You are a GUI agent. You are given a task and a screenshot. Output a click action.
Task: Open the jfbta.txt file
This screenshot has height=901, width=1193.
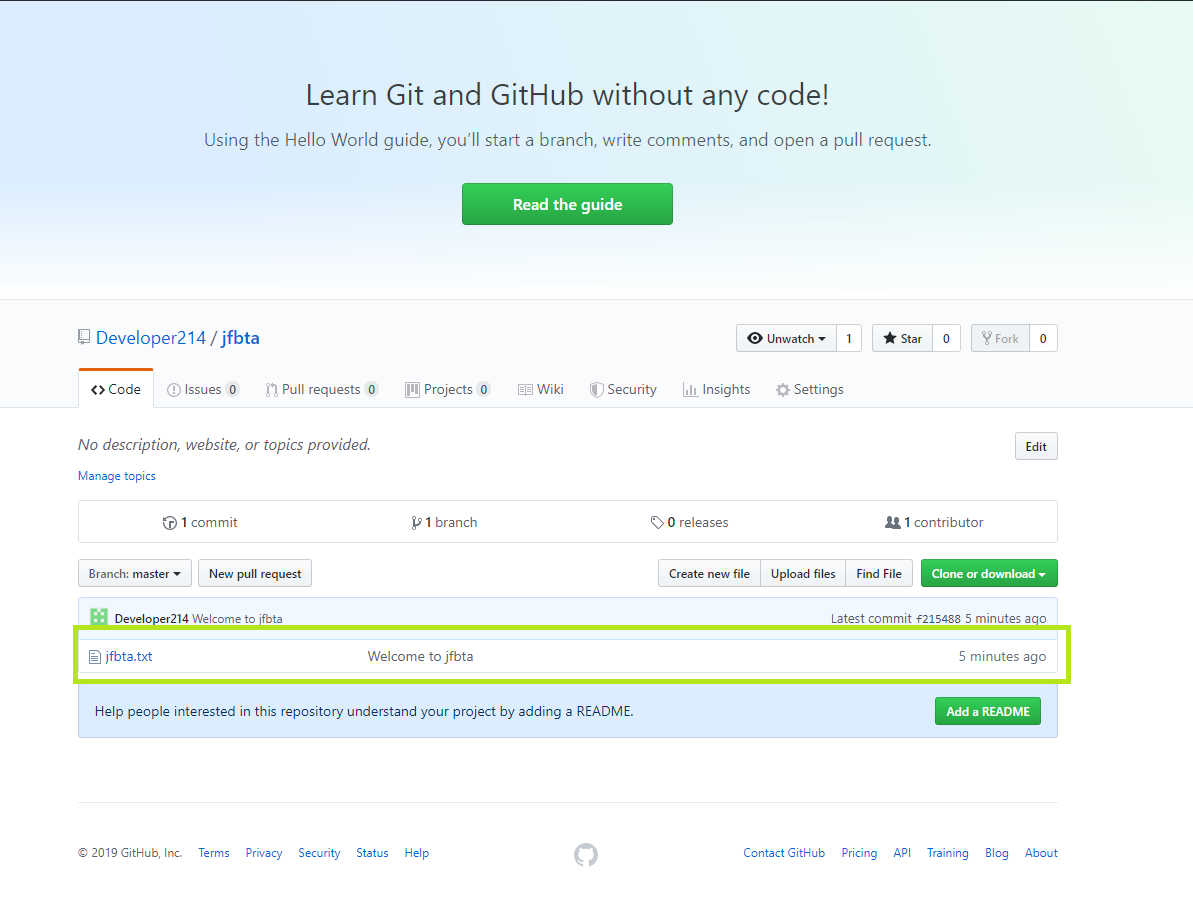tap(129, 656)
